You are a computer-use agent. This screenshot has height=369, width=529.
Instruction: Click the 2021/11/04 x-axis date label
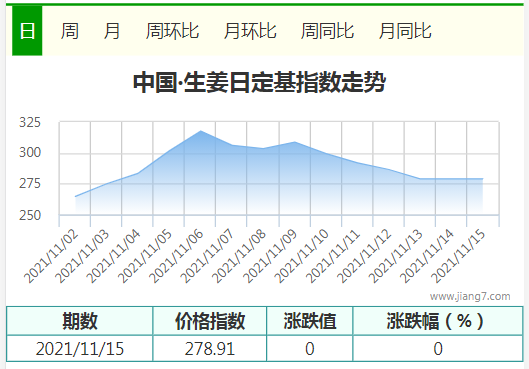114,256
